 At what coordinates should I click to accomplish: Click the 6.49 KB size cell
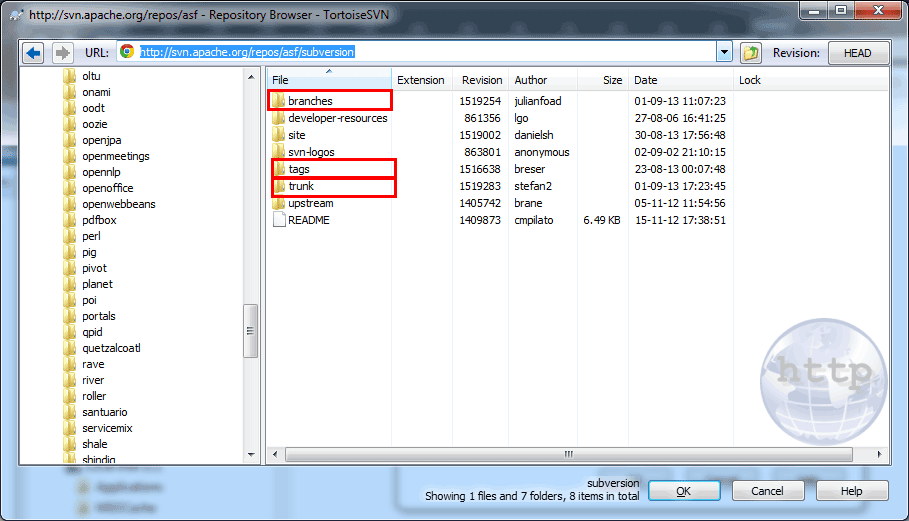[602, 220]
